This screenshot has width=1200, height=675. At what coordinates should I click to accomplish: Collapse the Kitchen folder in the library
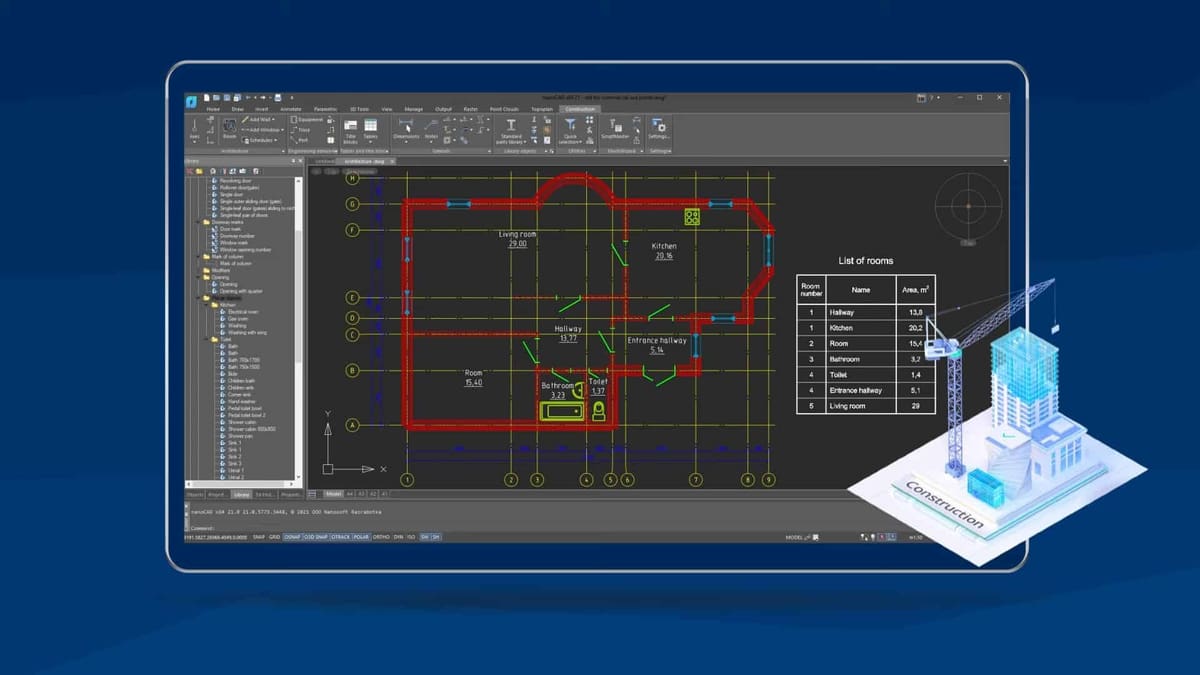click(x=207, y=304)
